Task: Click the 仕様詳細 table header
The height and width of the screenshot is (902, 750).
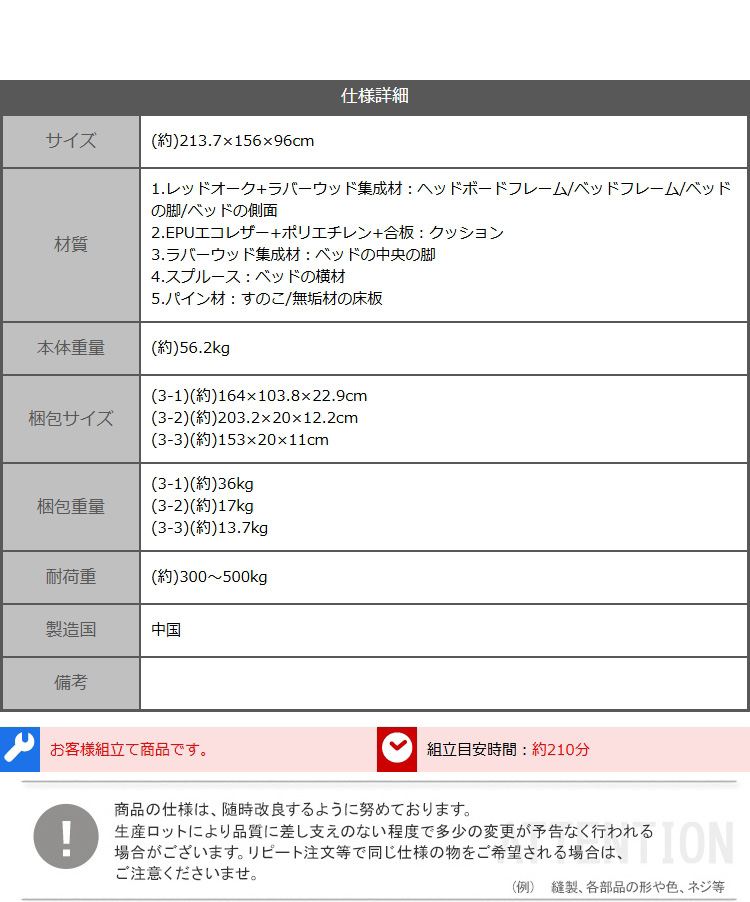Action: pyautogui.click(x=375, y=97)
